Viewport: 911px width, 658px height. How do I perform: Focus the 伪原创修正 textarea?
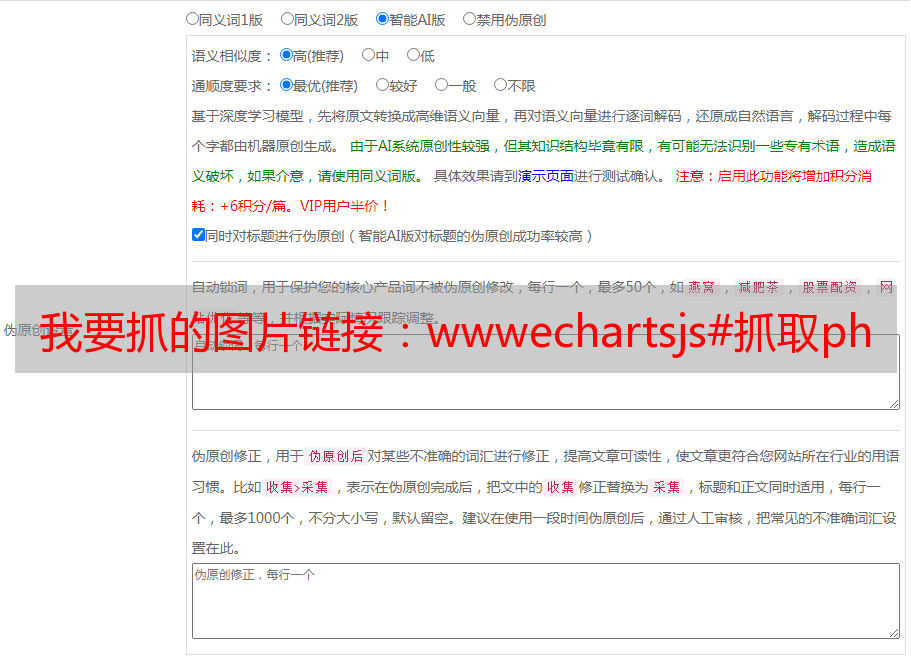pos(546,601)
